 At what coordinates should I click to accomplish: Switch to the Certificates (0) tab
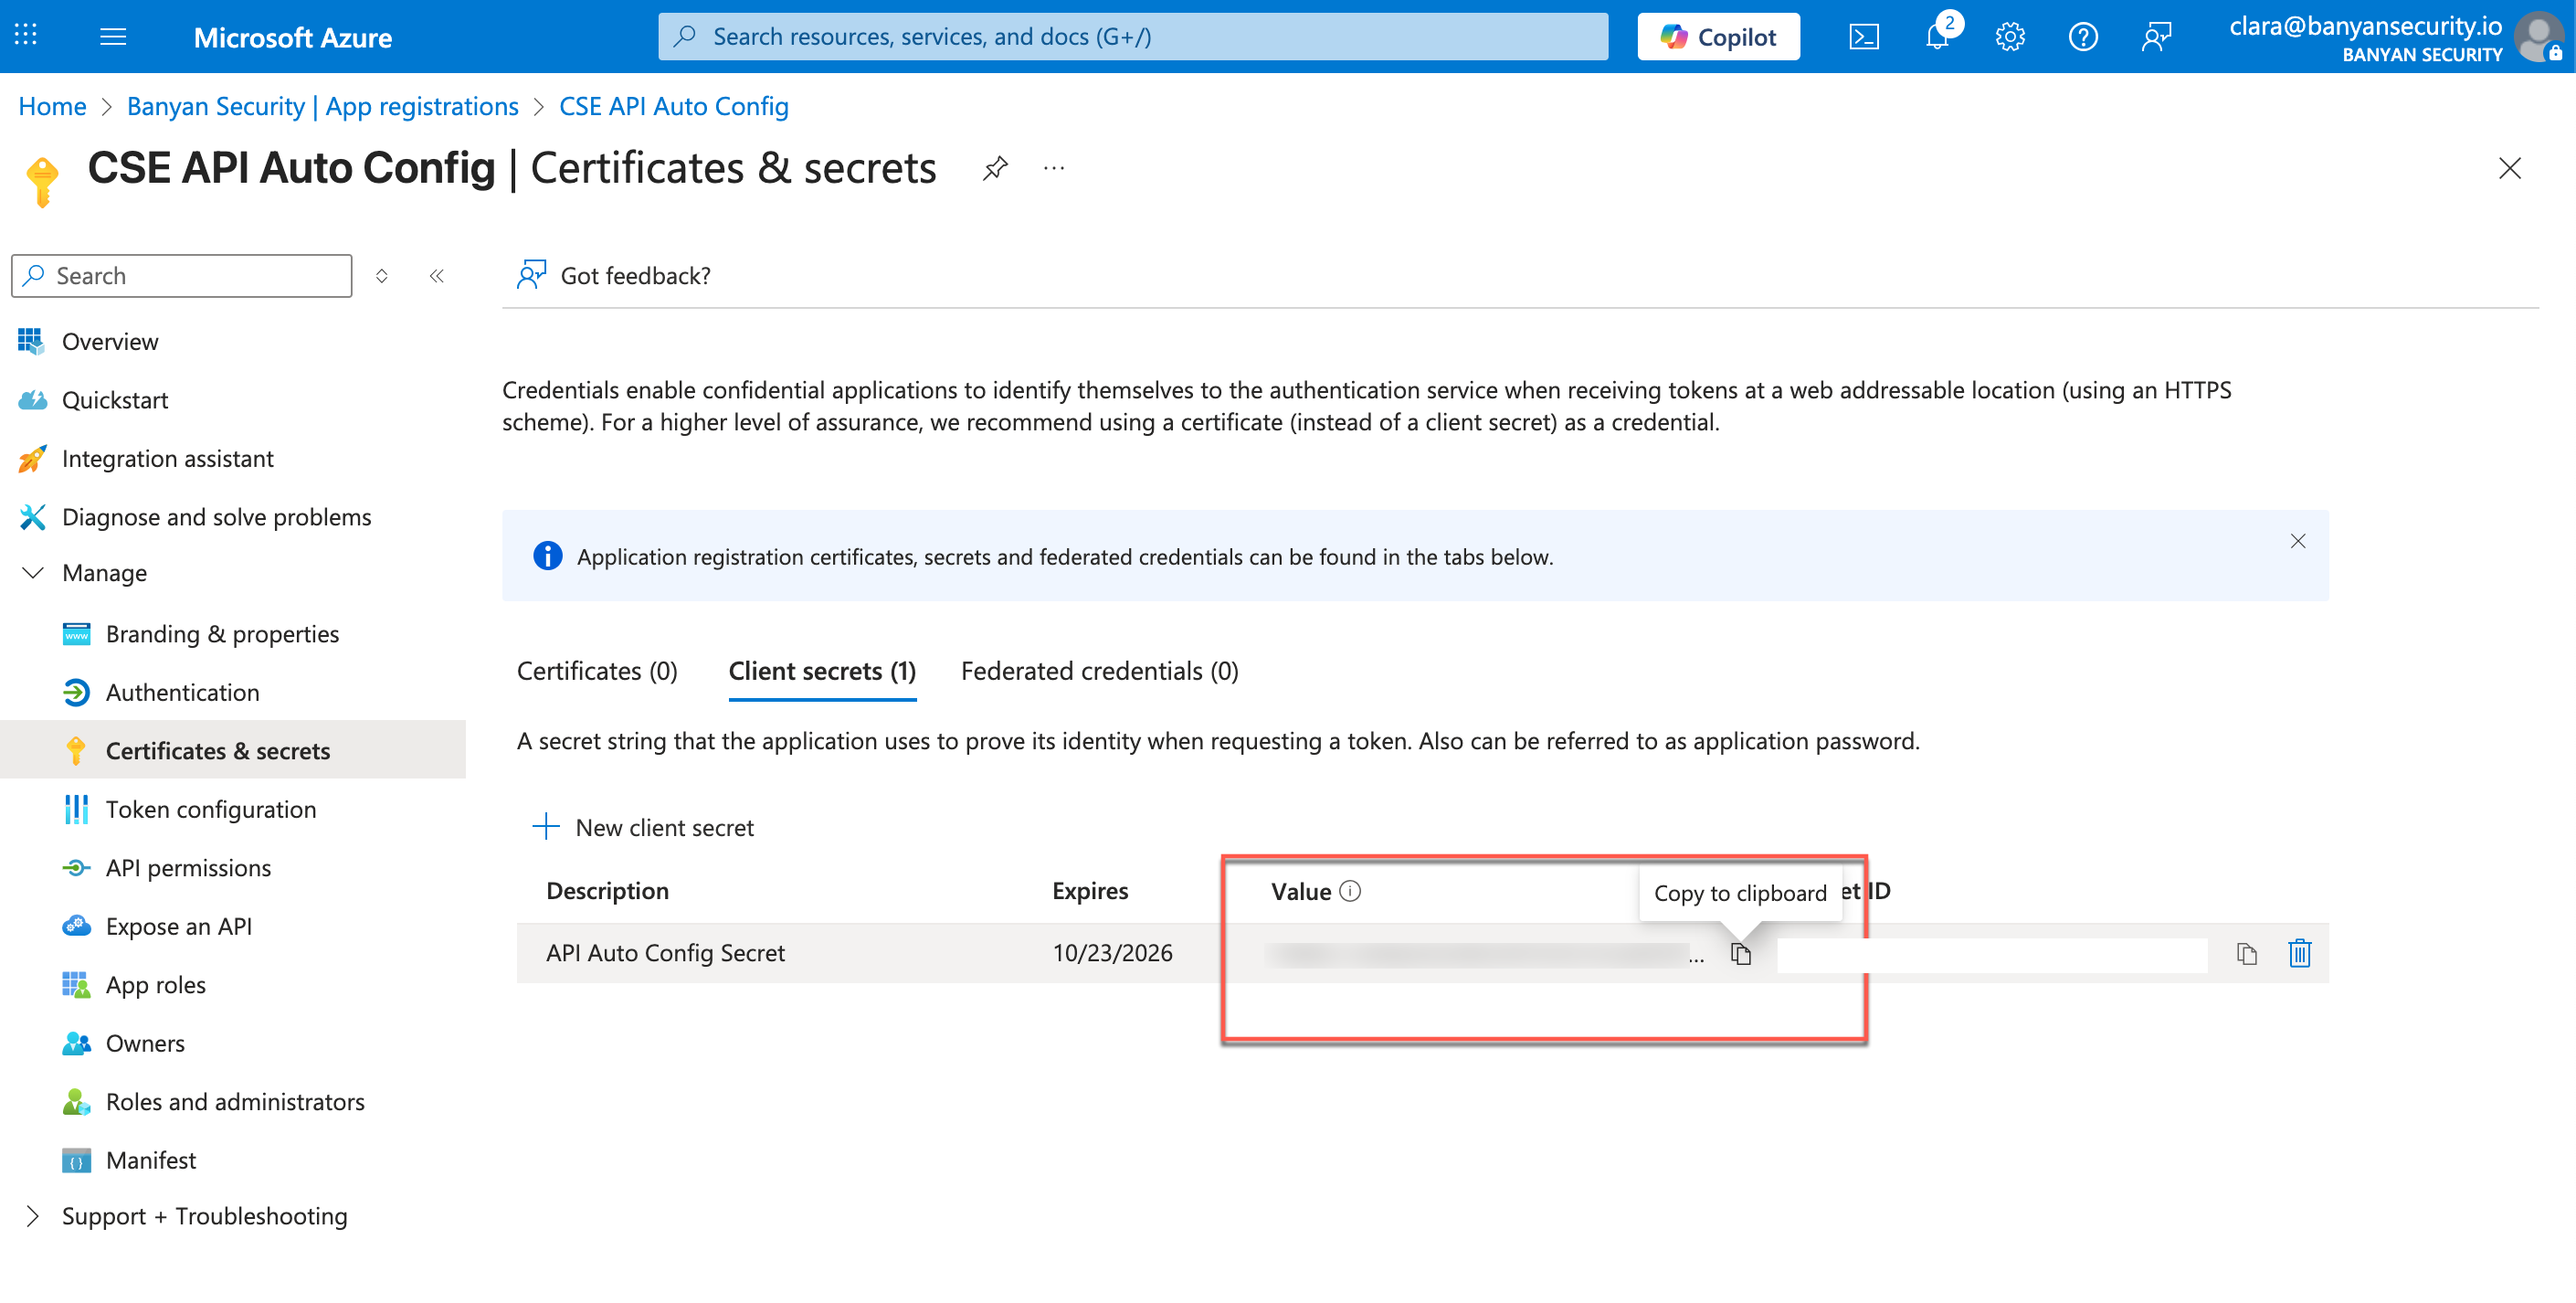point(597,671)
